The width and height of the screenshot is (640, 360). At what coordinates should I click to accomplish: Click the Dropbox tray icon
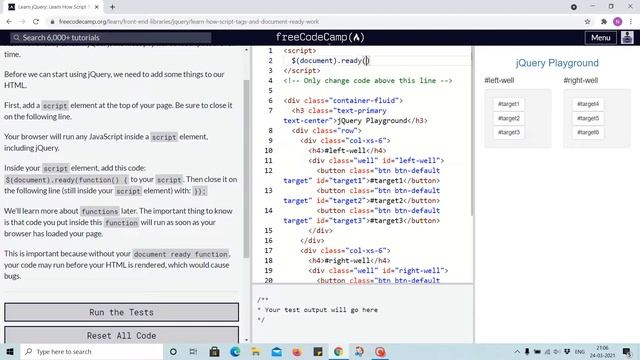(x=567, y=351)
